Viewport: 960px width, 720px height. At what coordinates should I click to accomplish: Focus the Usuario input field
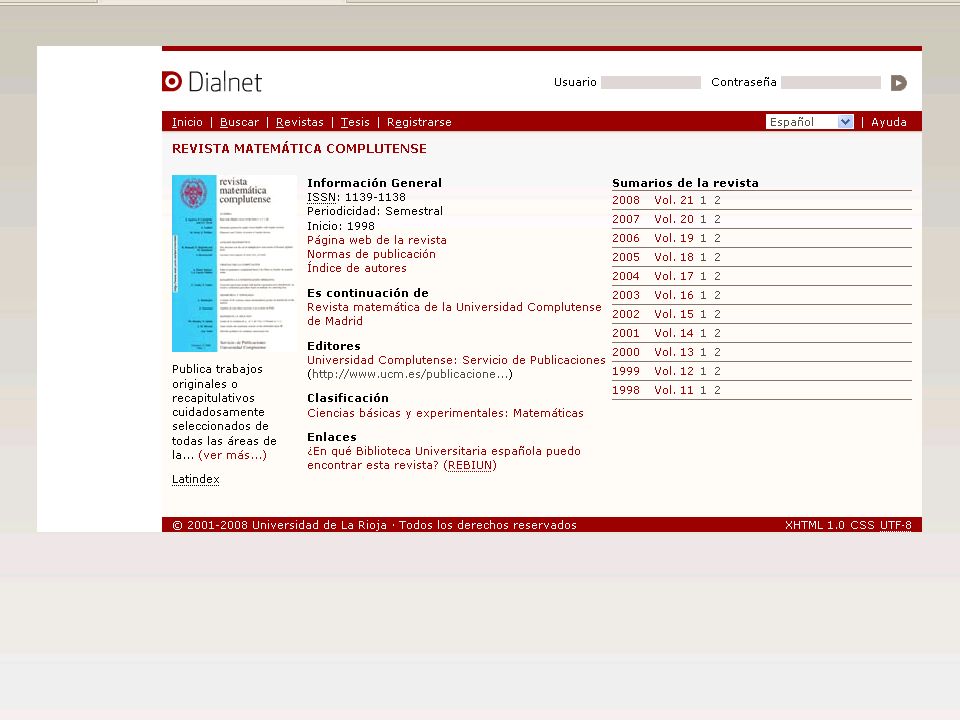pos(651,83)
